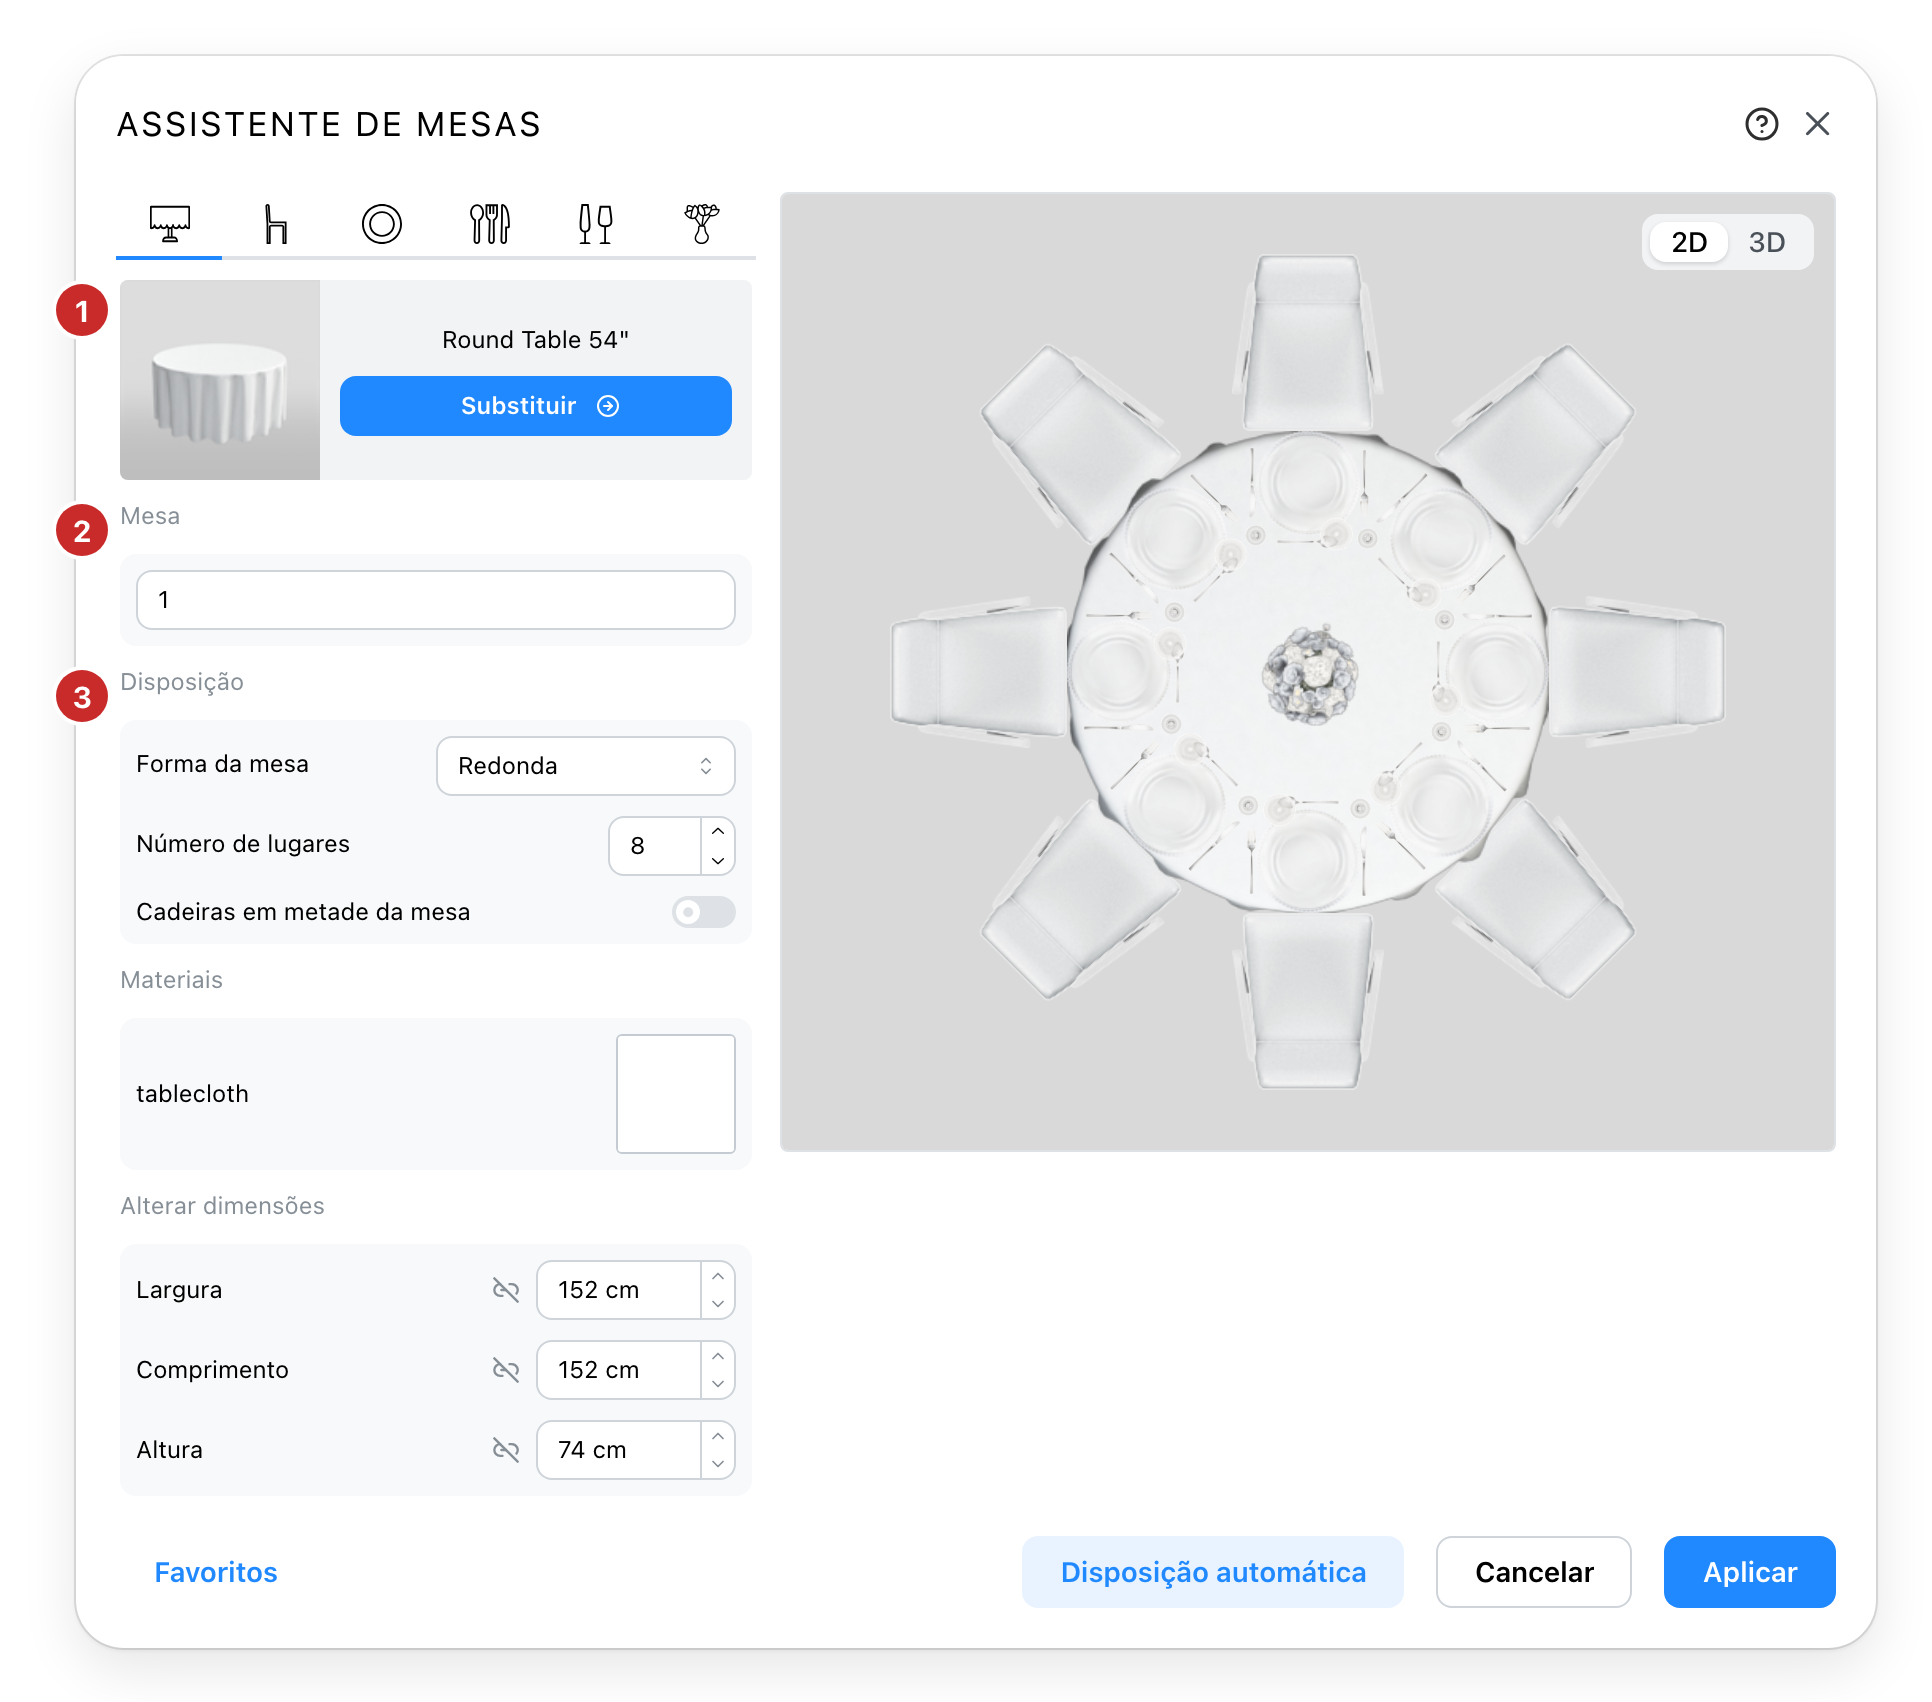Click the Comprimento 152 cm field
This screenshot has width=1932, height=1702.
pos(619,1370)
